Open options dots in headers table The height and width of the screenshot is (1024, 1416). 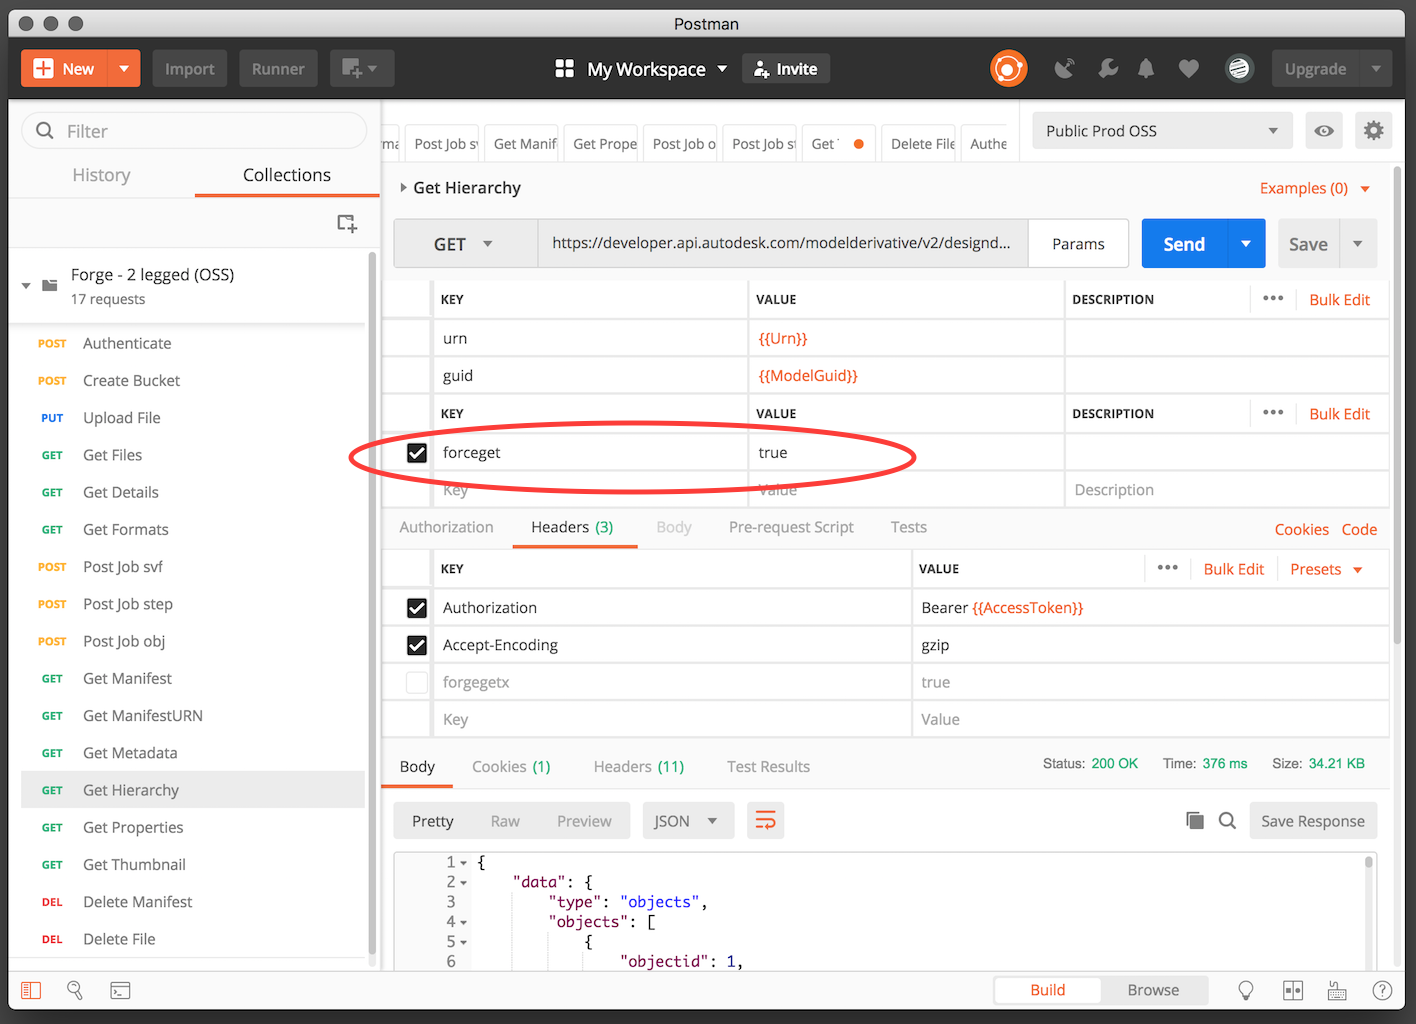[1168, 568]
